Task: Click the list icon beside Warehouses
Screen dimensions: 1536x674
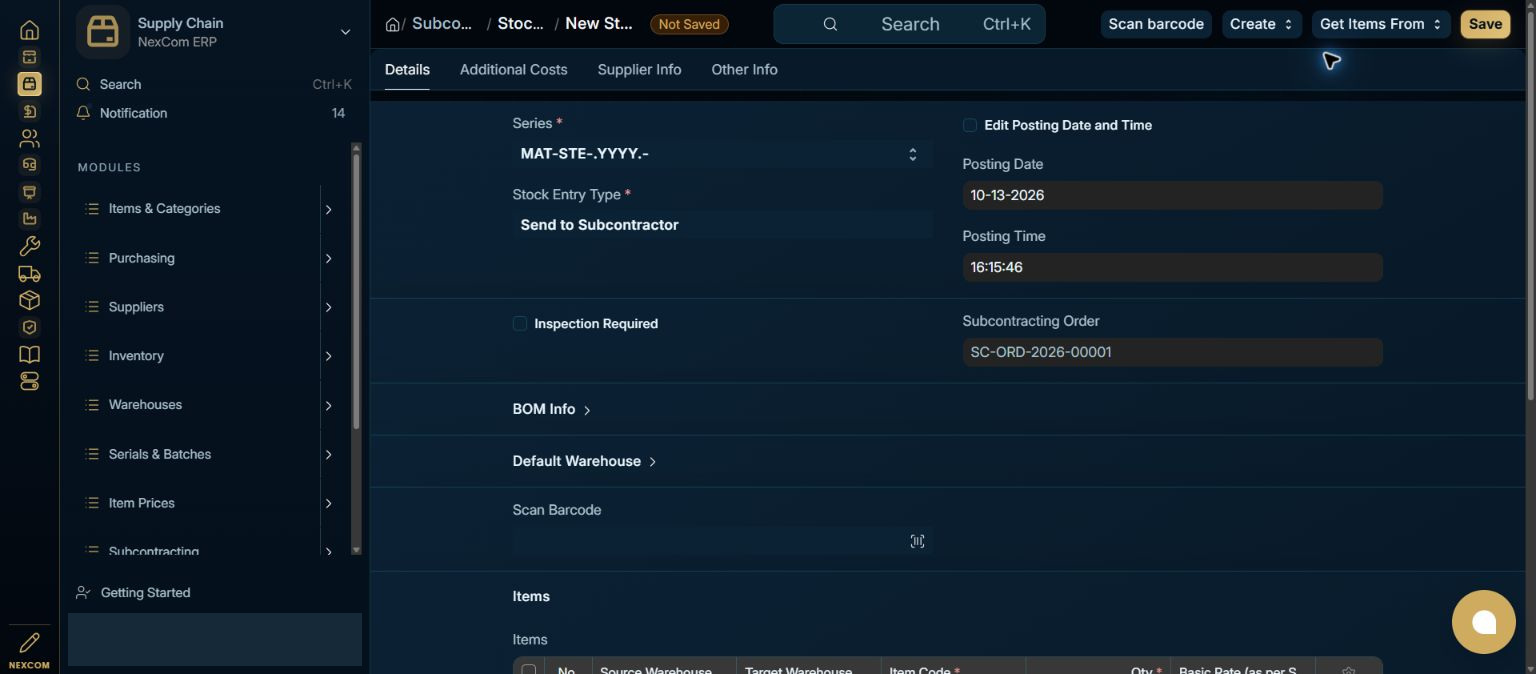Action: (x=92, y=405)
